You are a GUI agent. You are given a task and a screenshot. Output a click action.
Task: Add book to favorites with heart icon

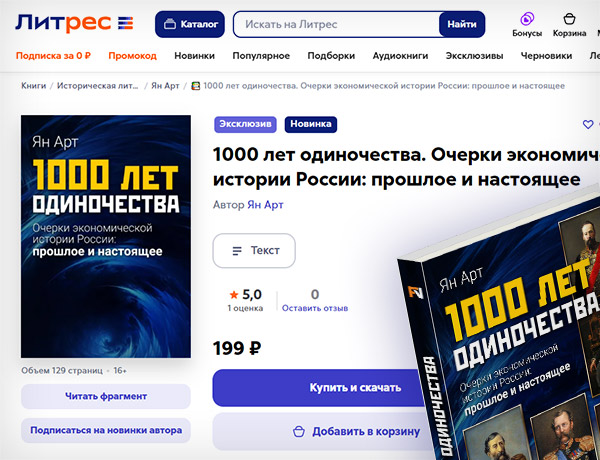pos(588,124)
